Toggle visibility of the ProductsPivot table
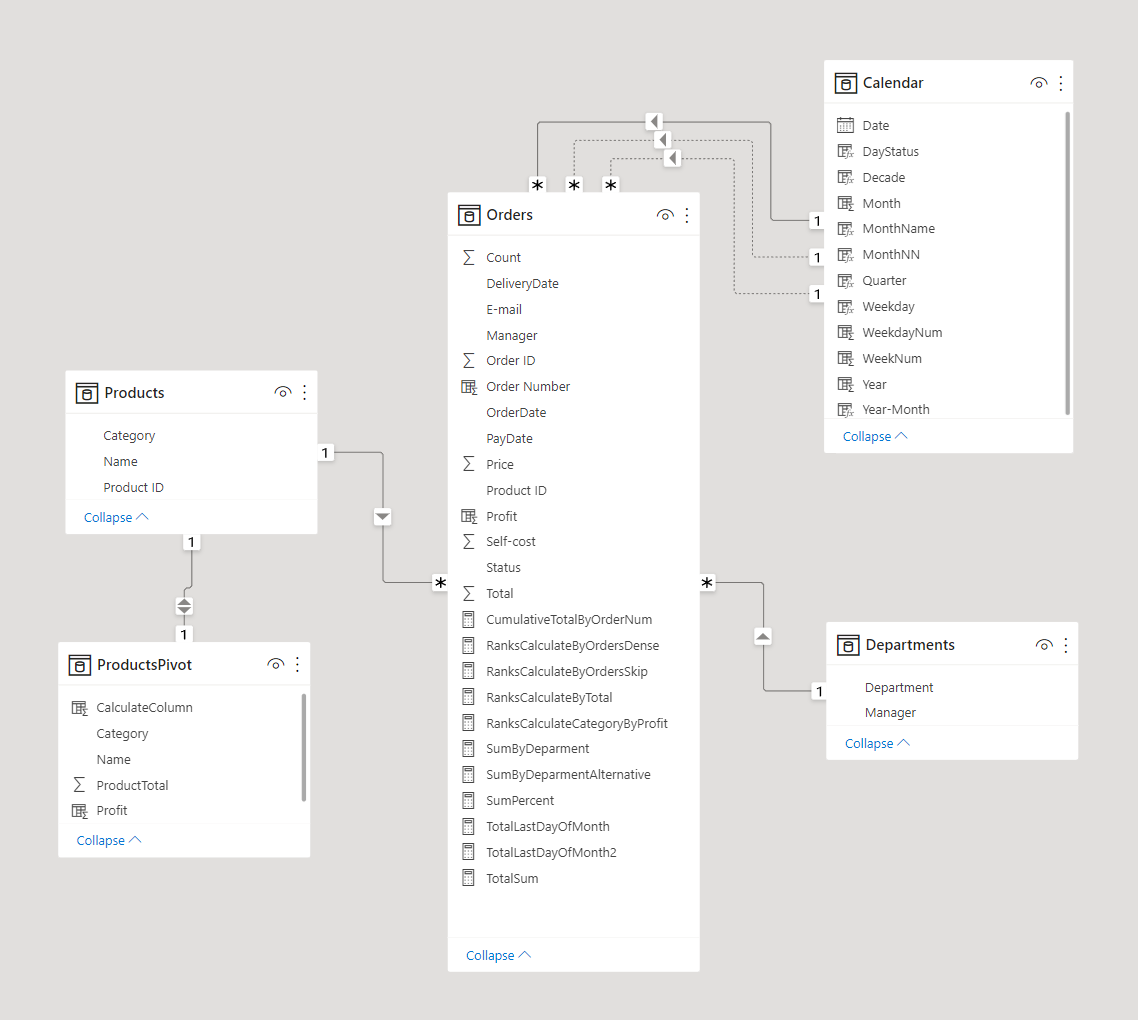This screenshot has width=1138, height=1020. point(276,664)
